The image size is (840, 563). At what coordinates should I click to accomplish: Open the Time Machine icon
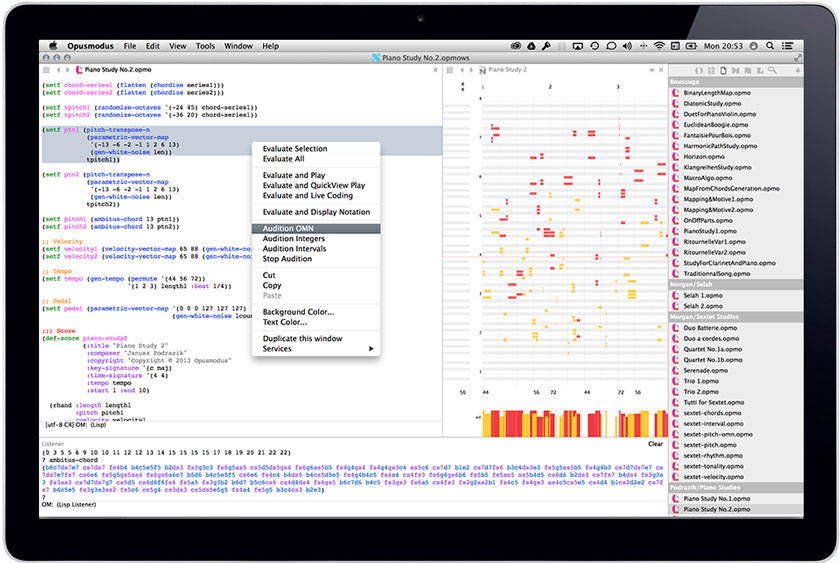point(595,46)
